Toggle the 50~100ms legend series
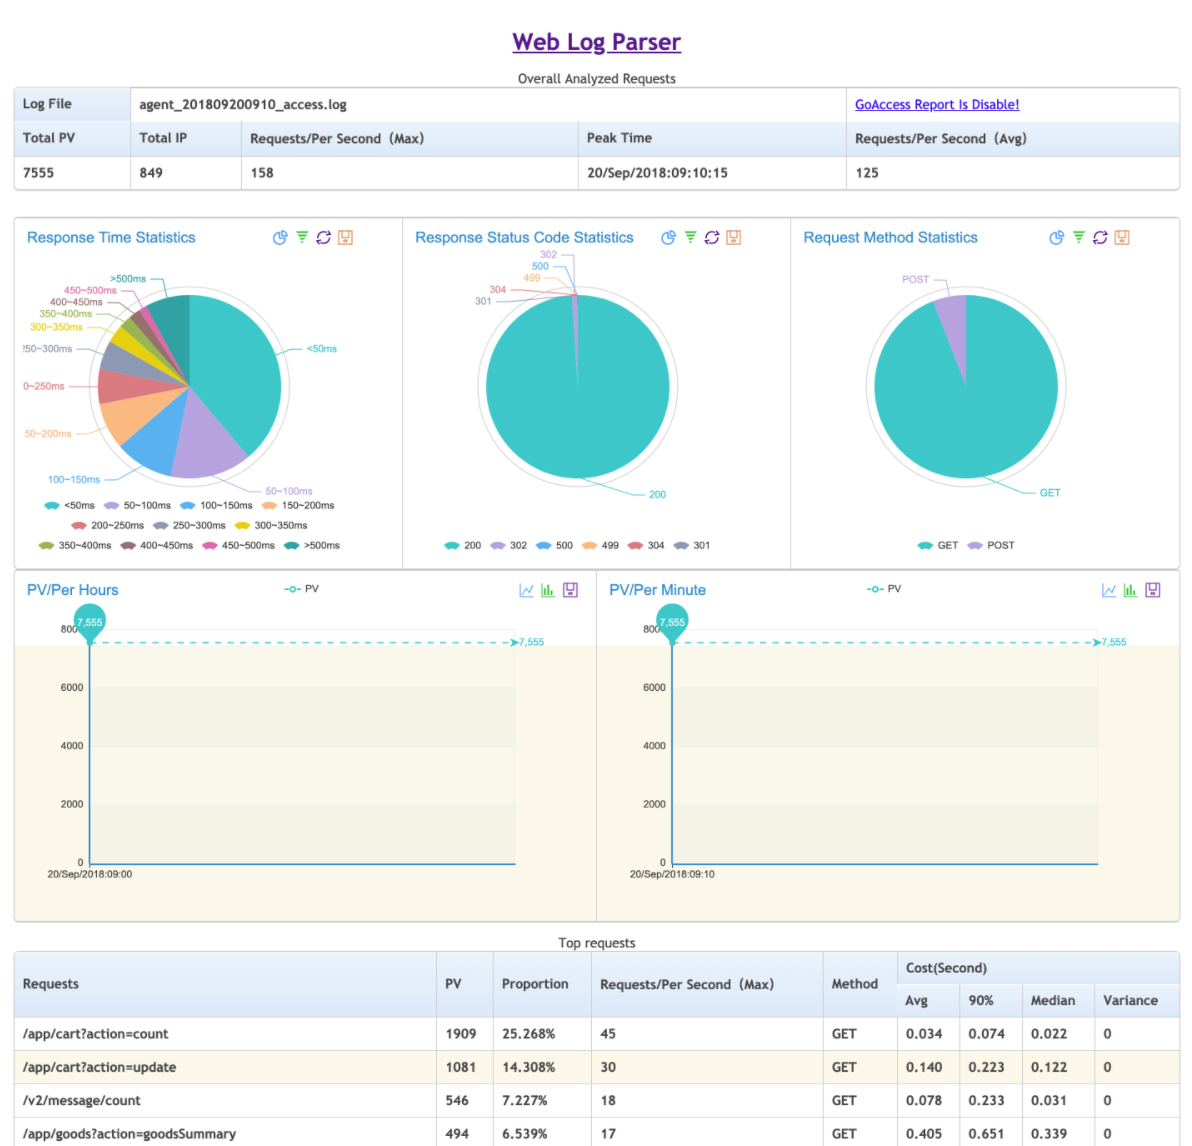This screenshot has height=1146, width=1192. coord(137,506)
